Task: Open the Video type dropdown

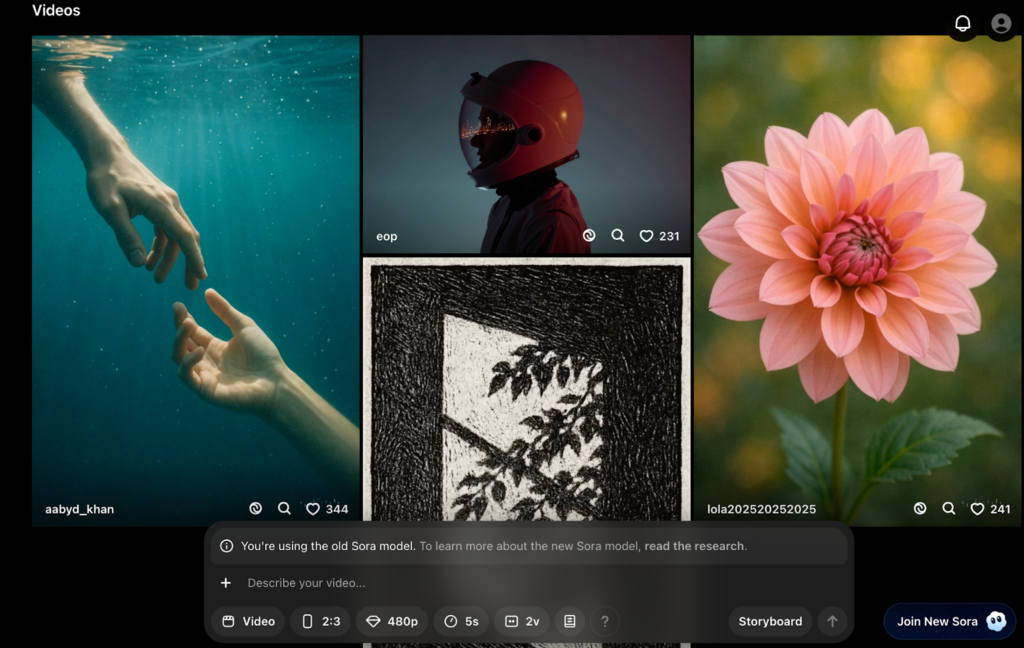Action: coord(248,621)
